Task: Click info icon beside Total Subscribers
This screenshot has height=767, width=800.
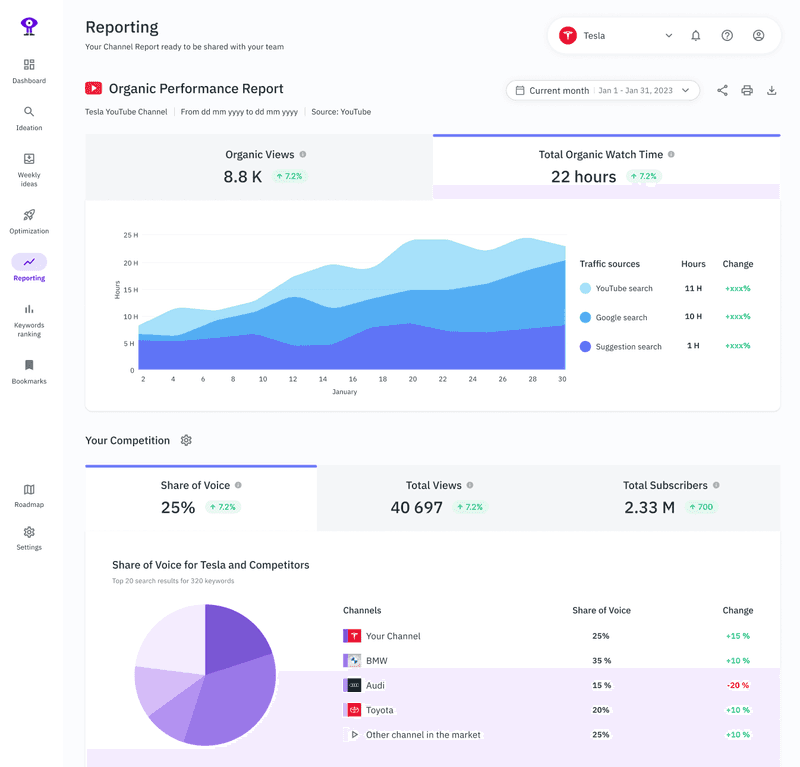Action: (x=716, y=485)
